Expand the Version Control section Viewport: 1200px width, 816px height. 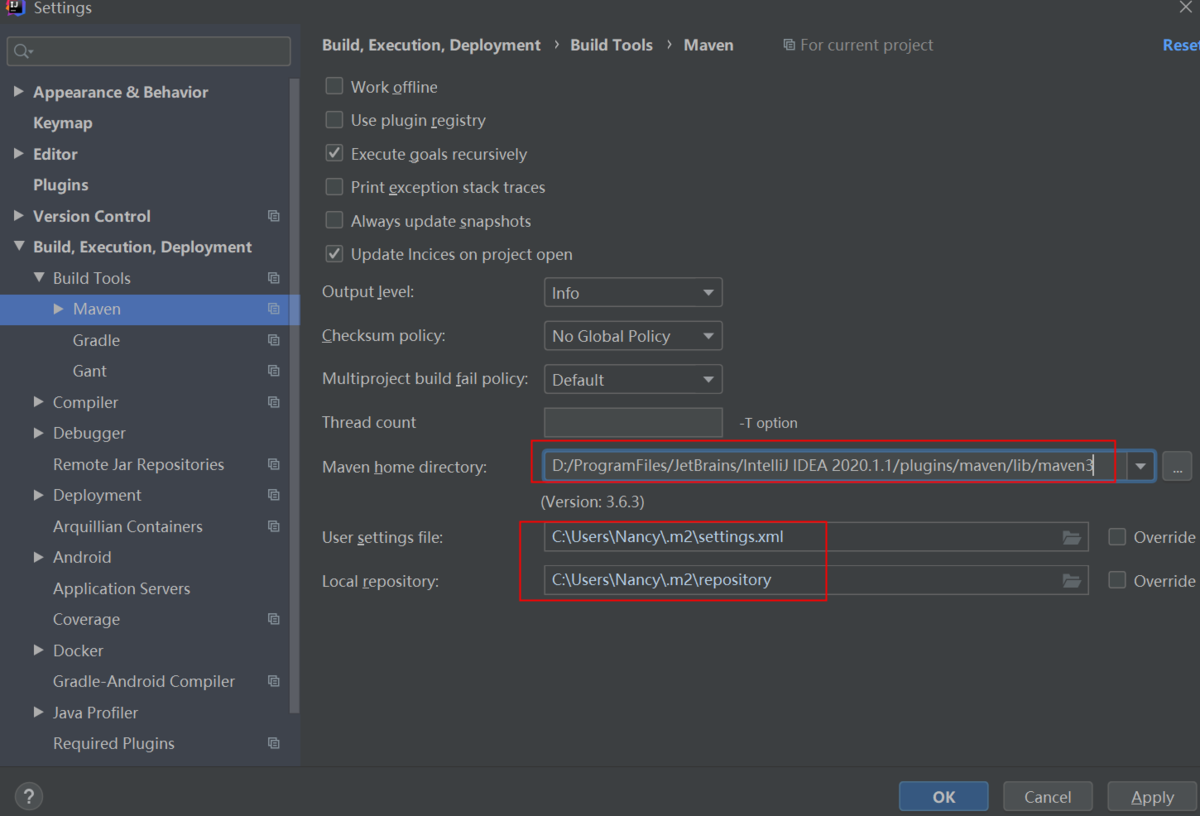point(18,215)
